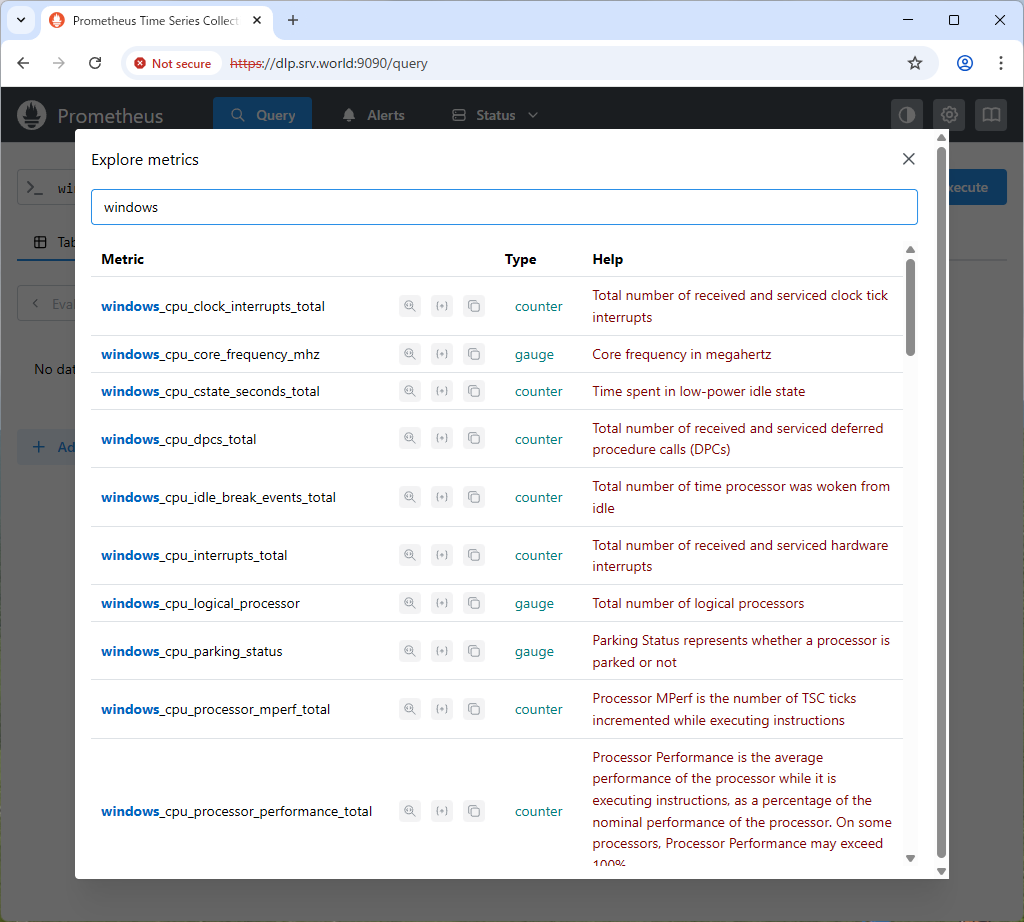Go to the Alerts page
The height and width of the screenshot is (922, 1024).
374,115
